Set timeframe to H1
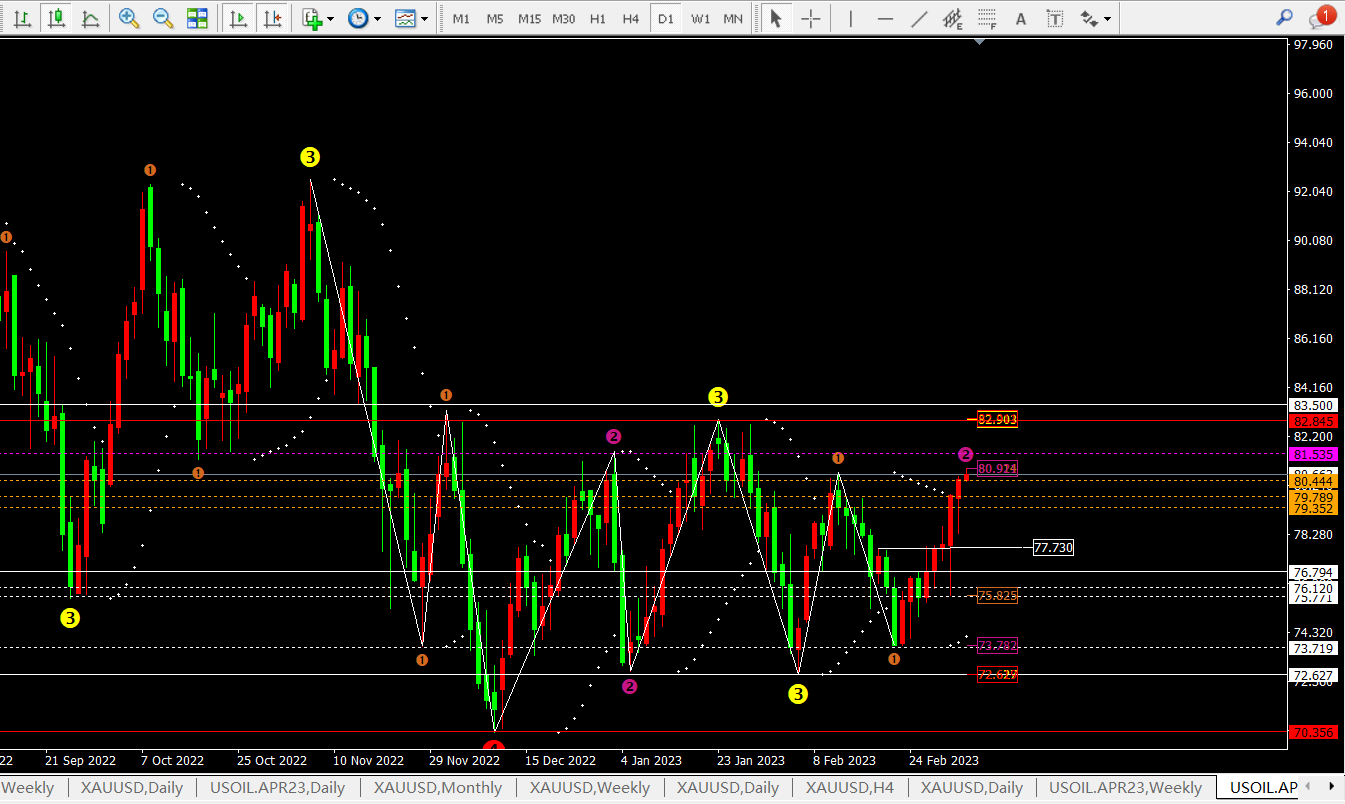 (597, 18)
